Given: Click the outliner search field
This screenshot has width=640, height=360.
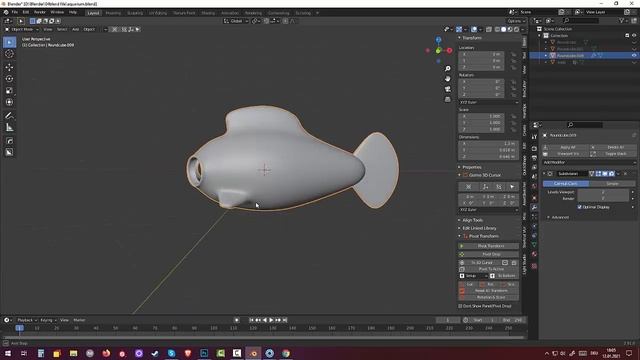Looking at the screenshot, I should point(581,20).
